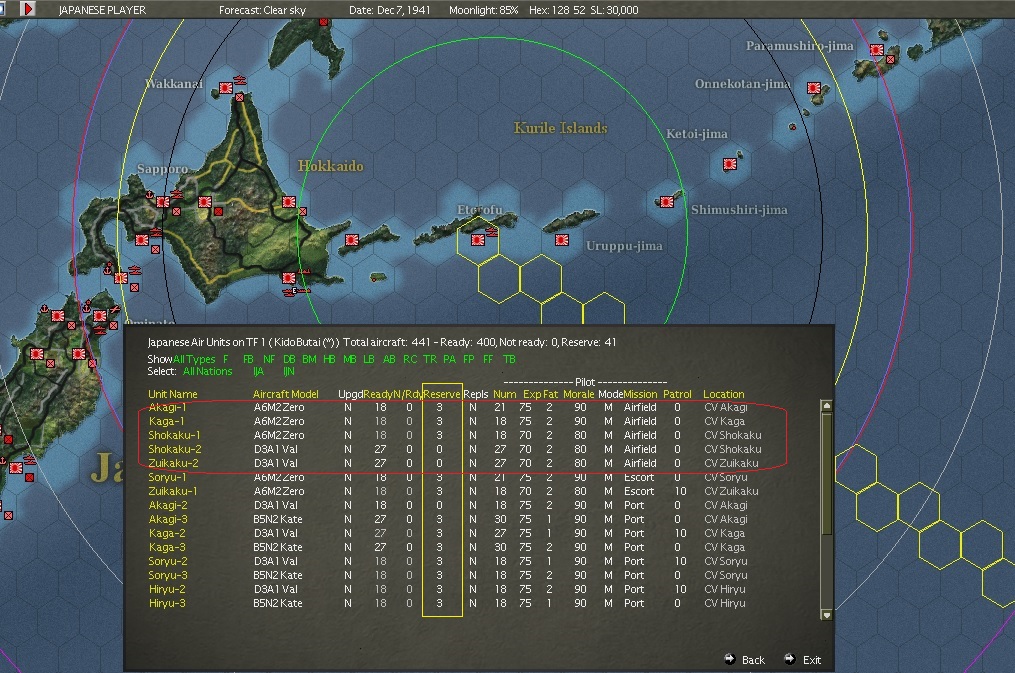Filter the list by FP floatplane type
Viewport: 1015px width, 673px height.
(x=469, y=359)
